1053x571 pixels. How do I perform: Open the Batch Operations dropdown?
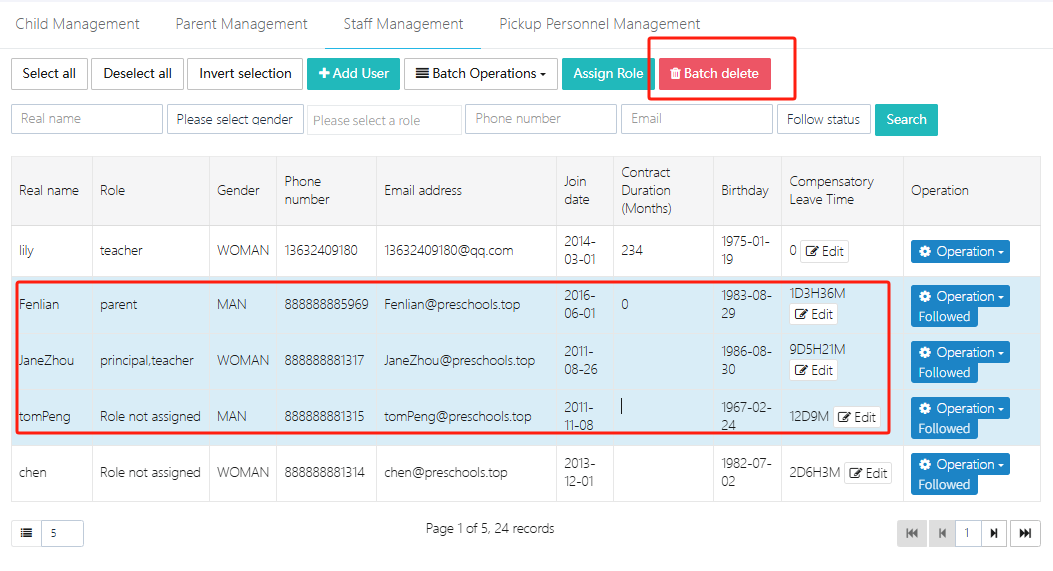pos(480,74)
